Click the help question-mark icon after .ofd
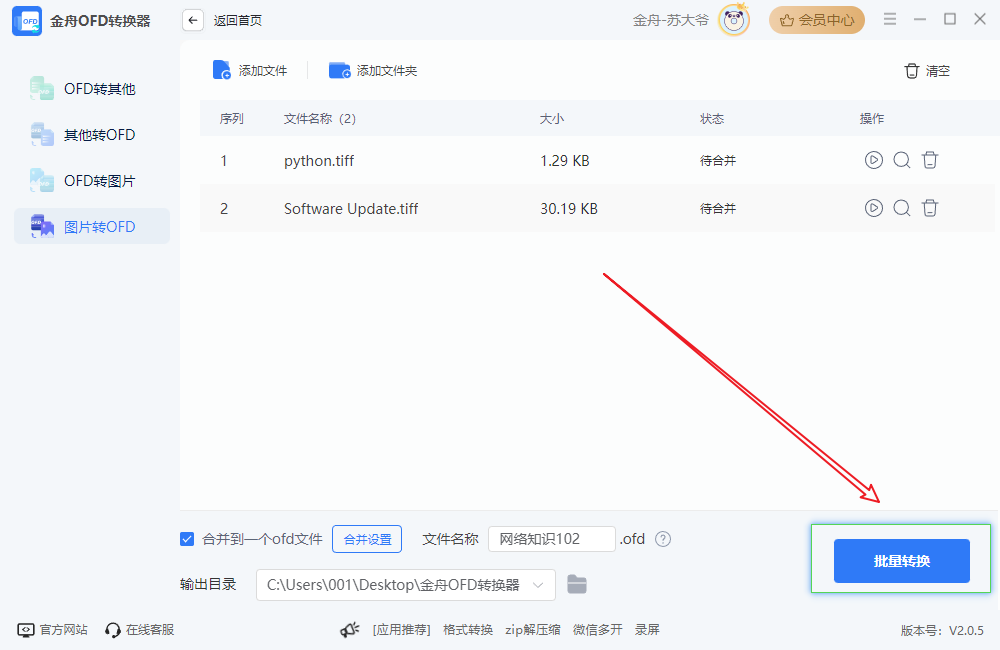Image resolution: width=1000 pixels, height=650 pixels. pyautogui.click(x=663, y=539)
